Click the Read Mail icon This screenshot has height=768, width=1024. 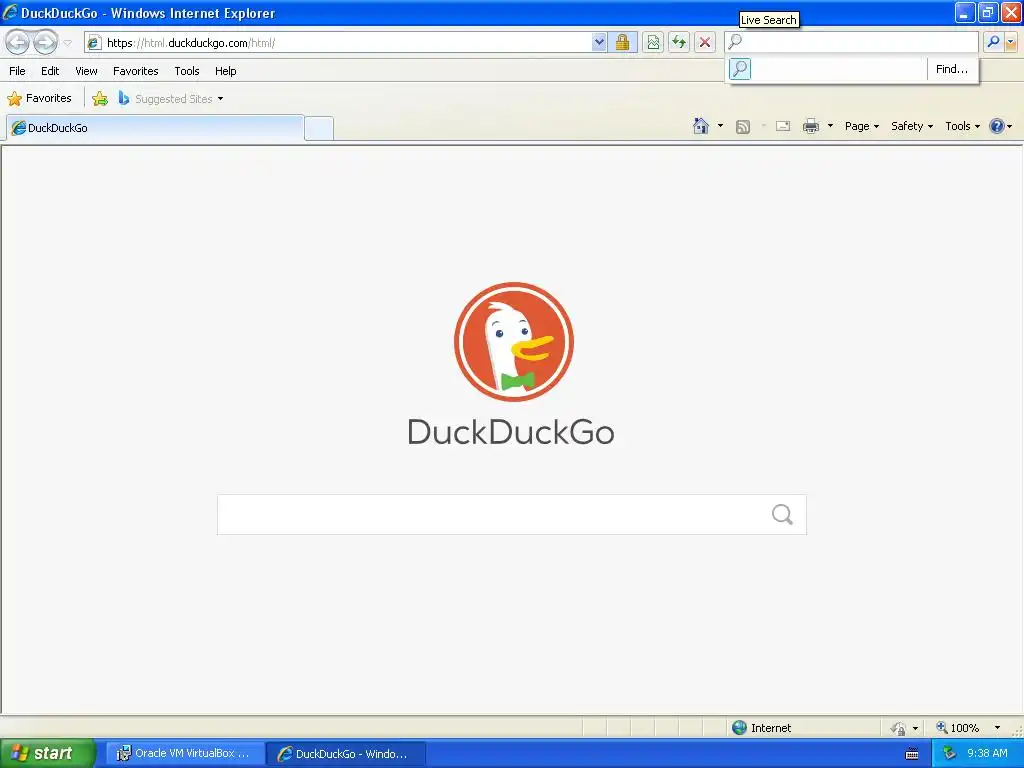pyautogui.click(x=783, y=126)
